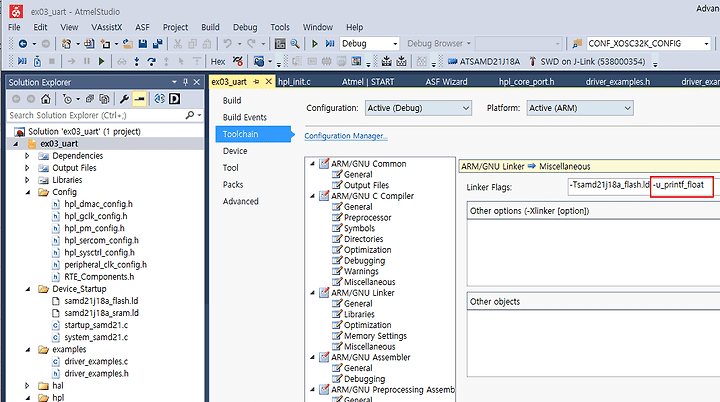Click the Configuration Manager link
The height and width of the screenshot is (402, 720).
pyautogui.click(x=346, y=136)
